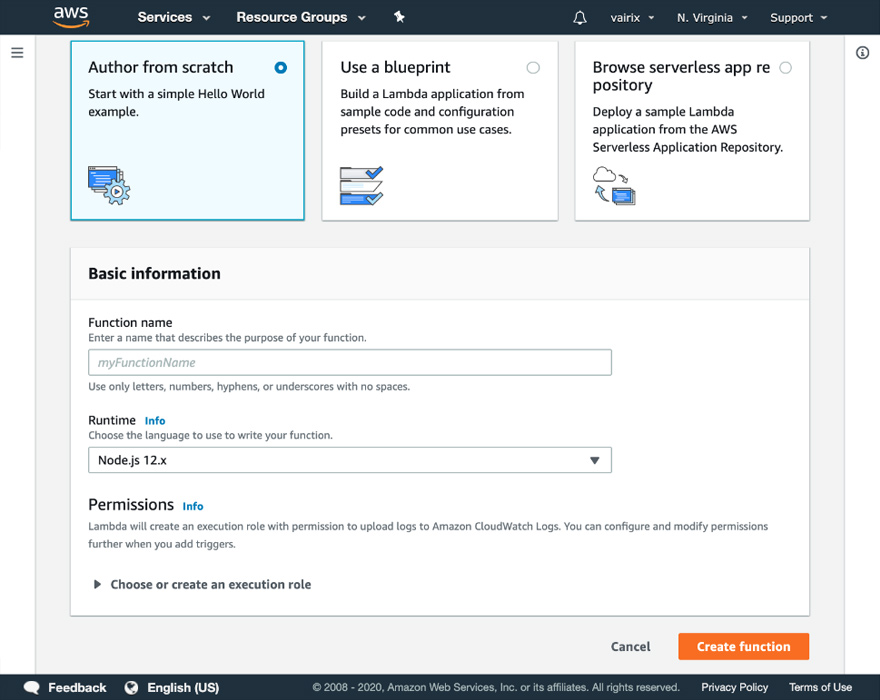
Task: Click the AWS logo home icon
Action: [71, 17]
